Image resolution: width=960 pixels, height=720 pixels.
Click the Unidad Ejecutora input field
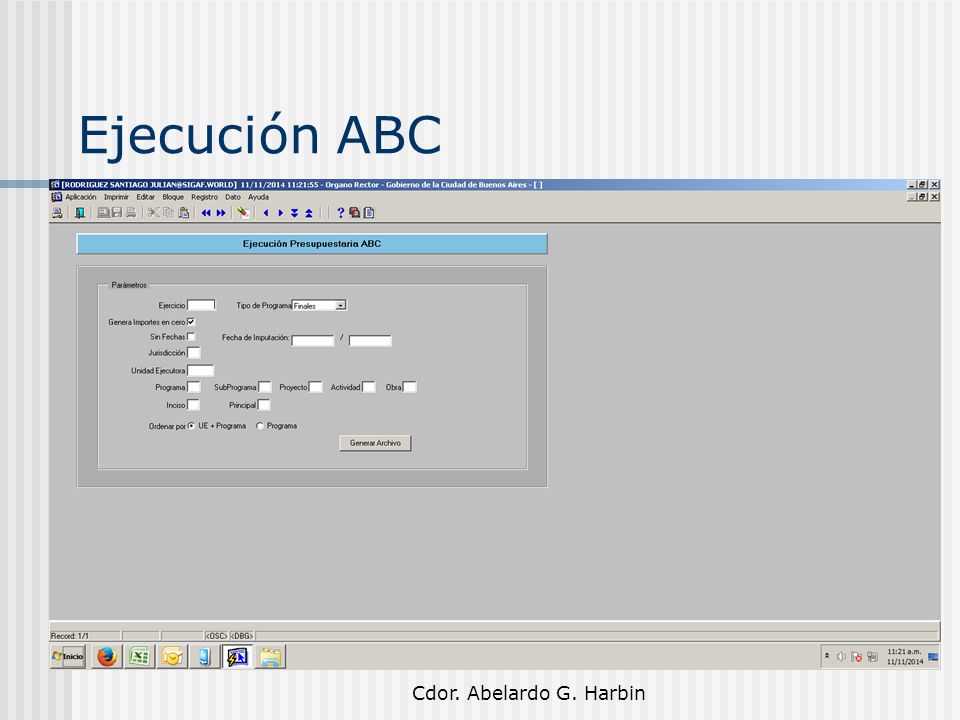point(200,370)
